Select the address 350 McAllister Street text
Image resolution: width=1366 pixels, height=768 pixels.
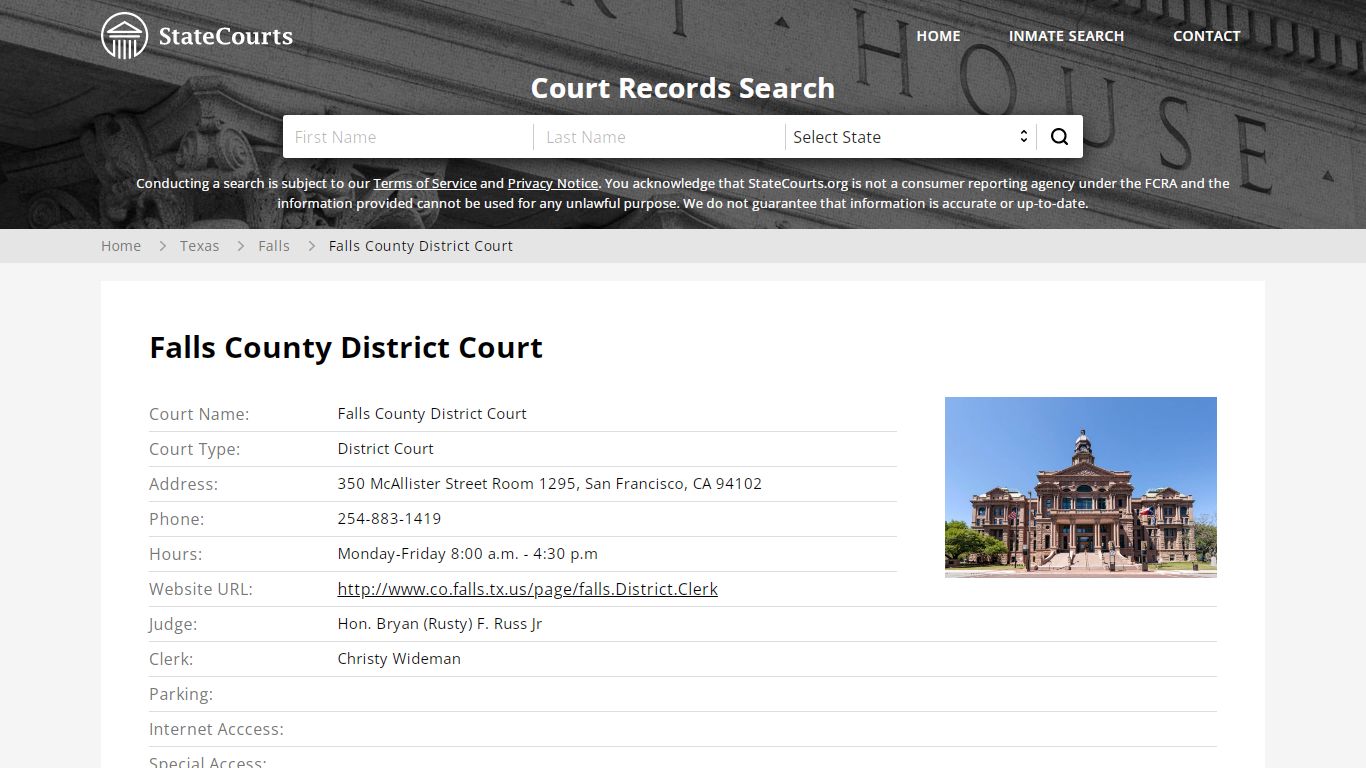tap(549, 484)
